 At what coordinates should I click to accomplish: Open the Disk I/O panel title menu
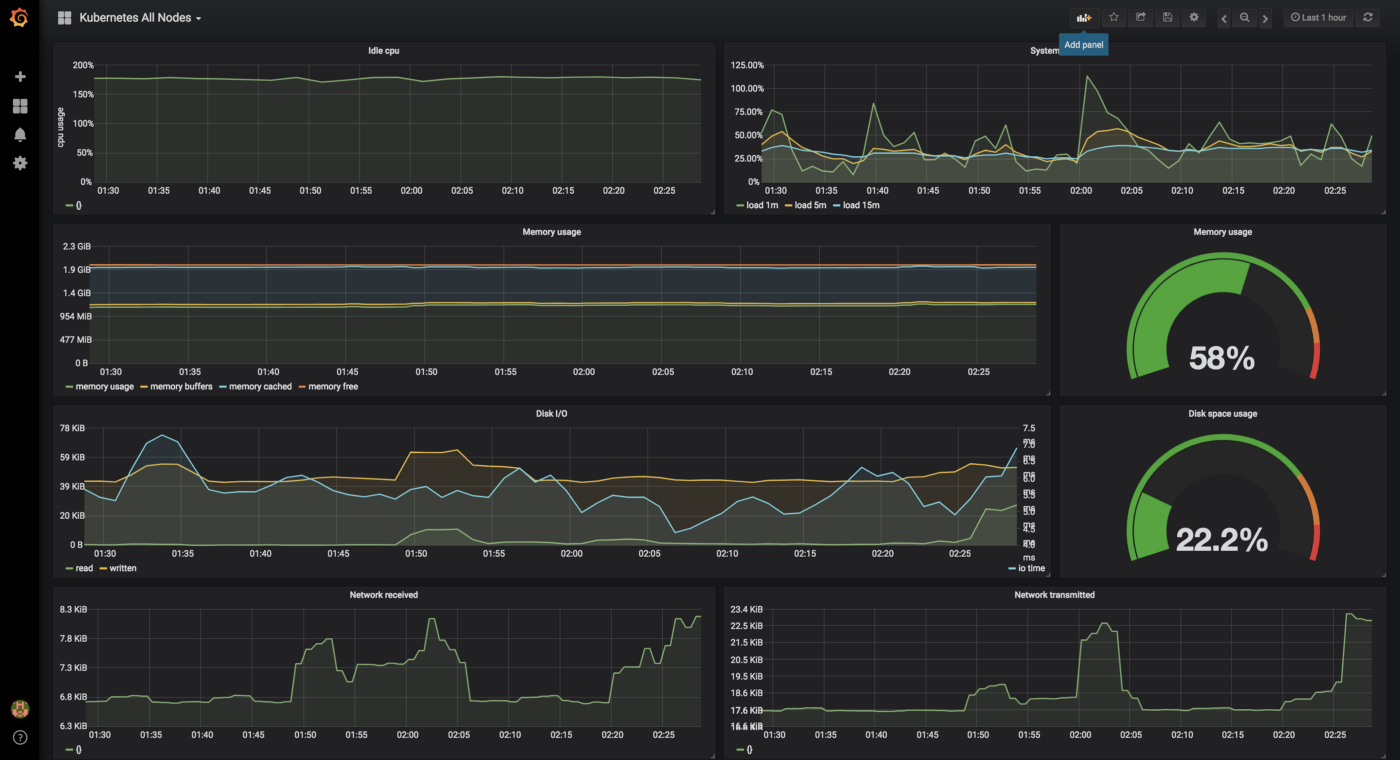[x=551, y=413]
